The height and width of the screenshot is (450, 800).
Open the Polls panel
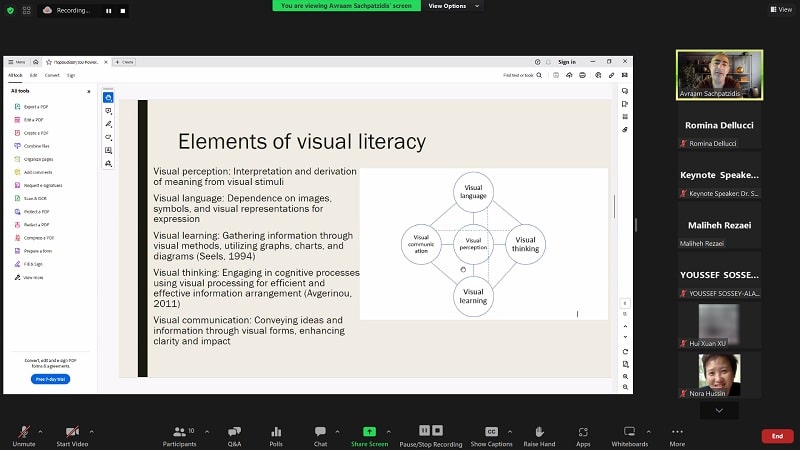point(276,435)
